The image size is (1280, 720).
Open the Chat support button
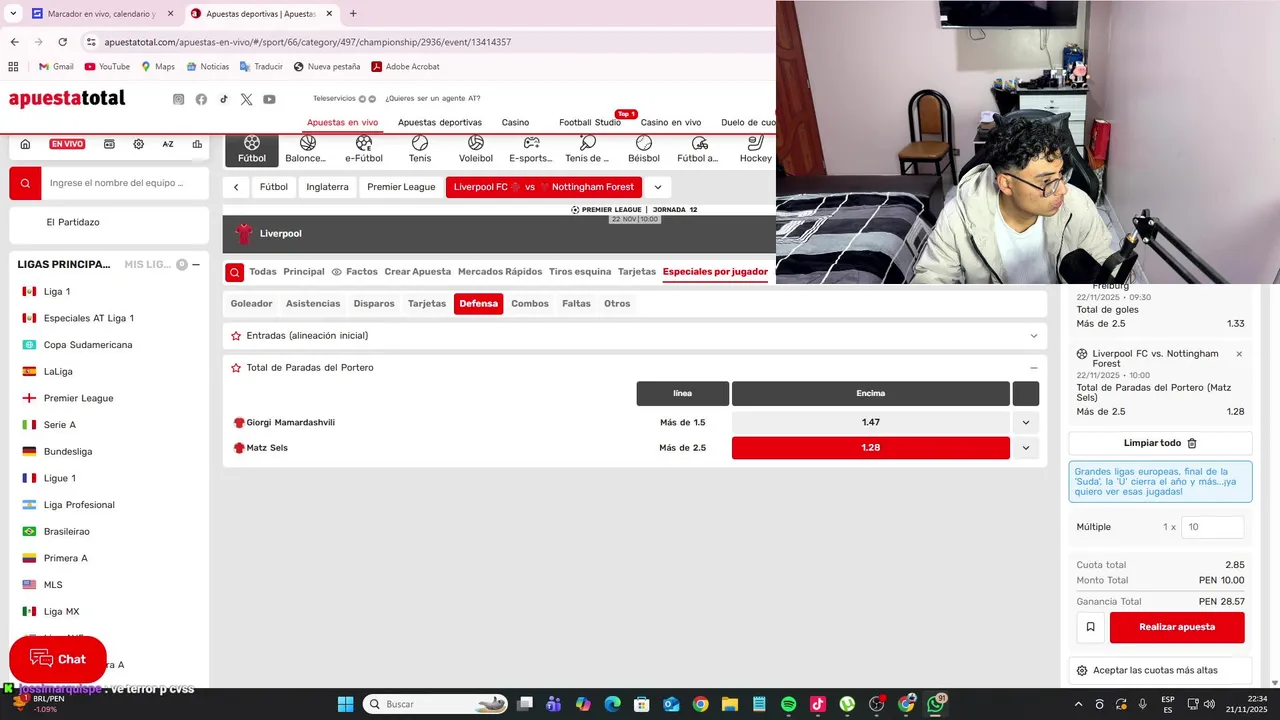pyautogui.click(x=58, y=659)
